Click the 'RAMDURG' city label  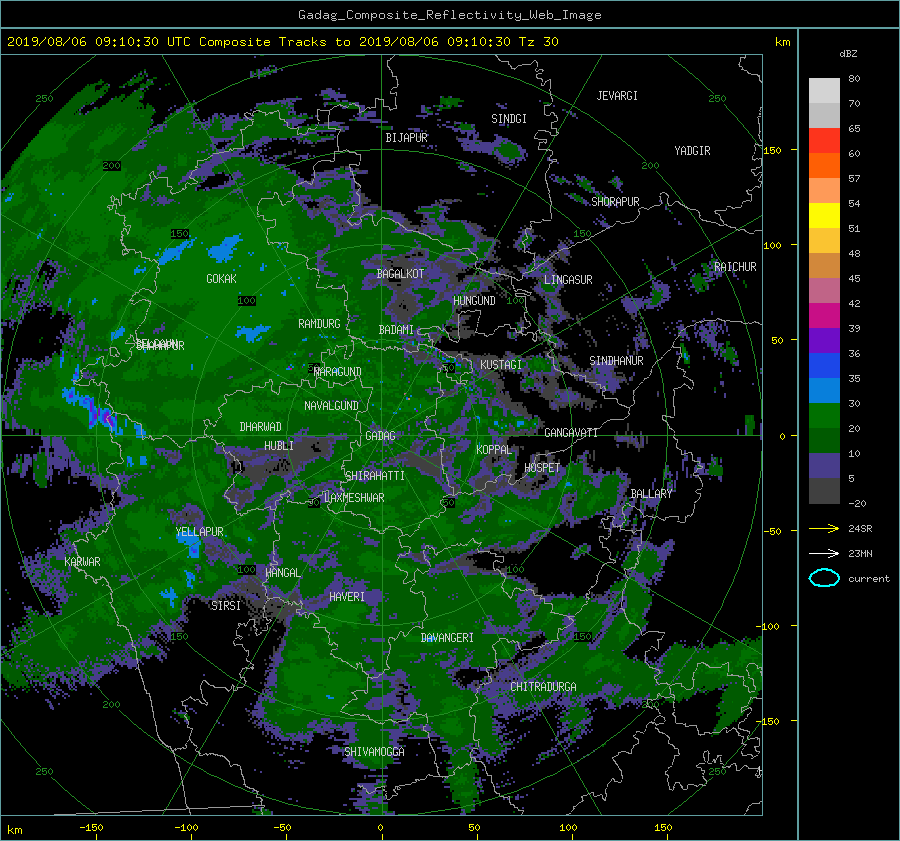tap(319, 324)
